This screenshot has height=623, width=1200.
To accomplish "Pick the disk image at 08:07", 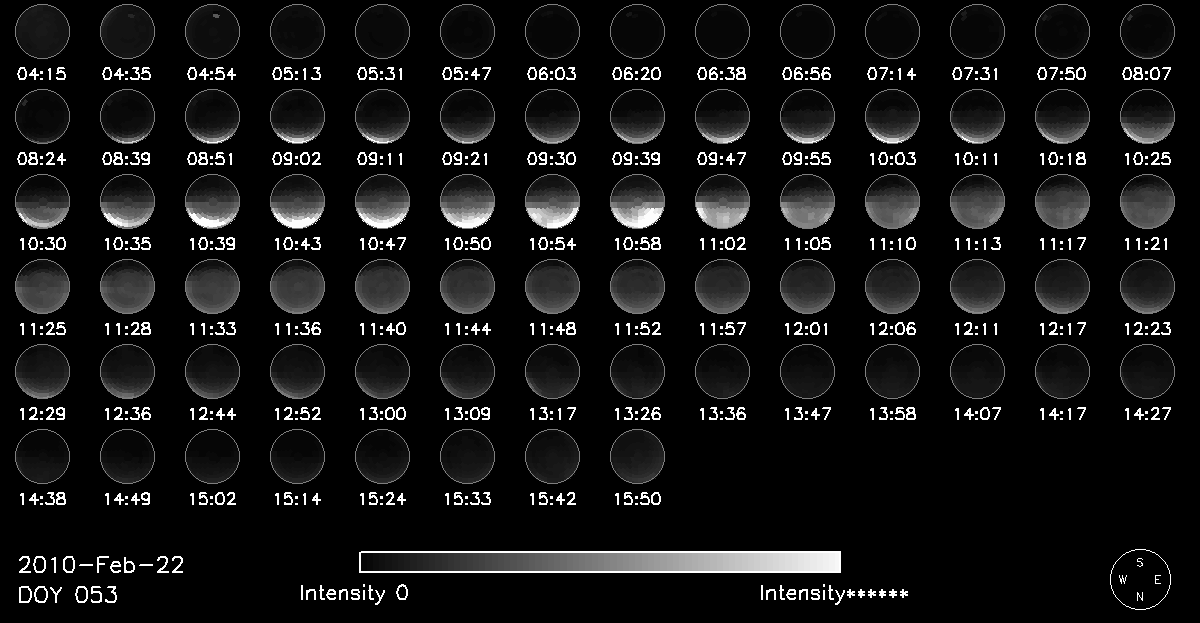I will pos(1147,31).
